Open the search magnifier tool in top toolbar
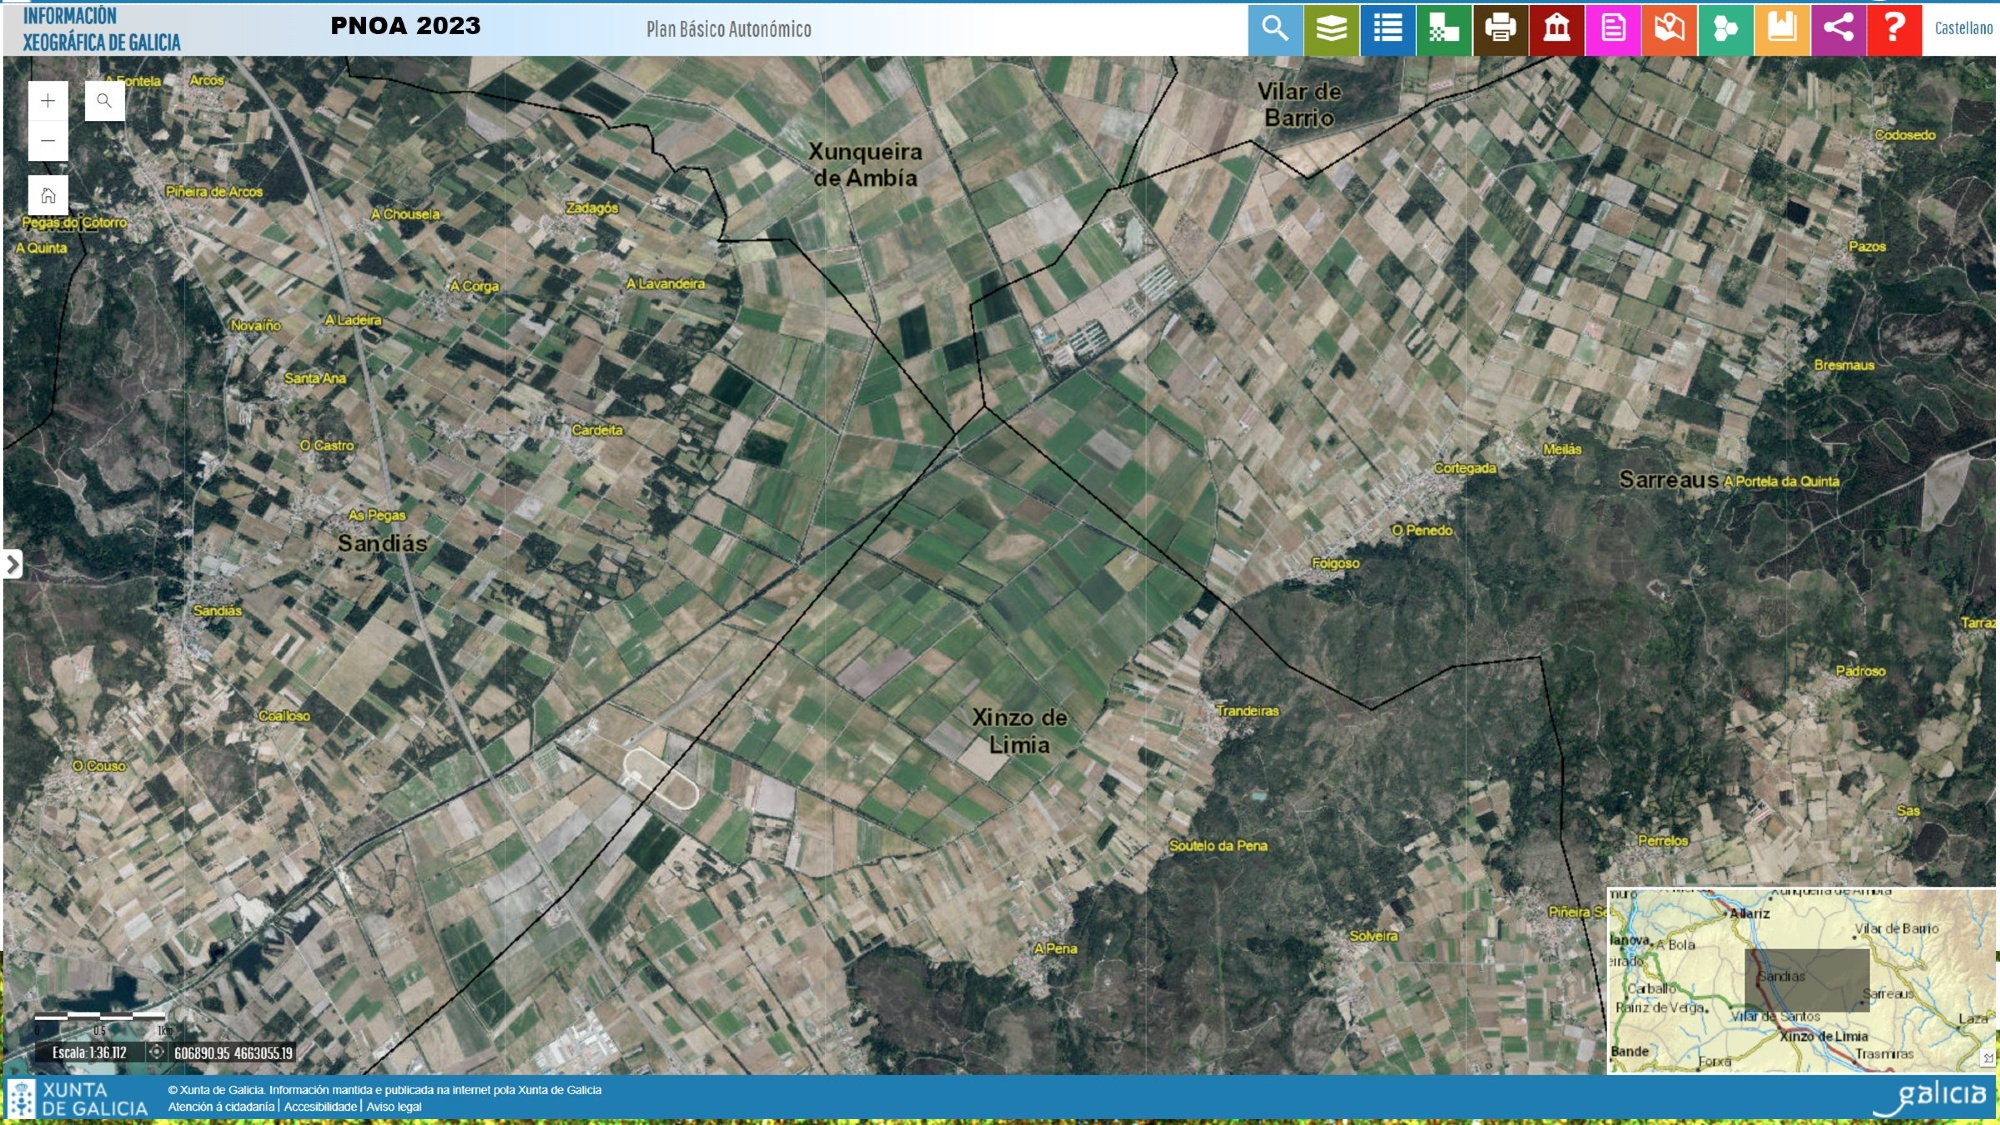 pyautogui.click(x=1275, y=28)
